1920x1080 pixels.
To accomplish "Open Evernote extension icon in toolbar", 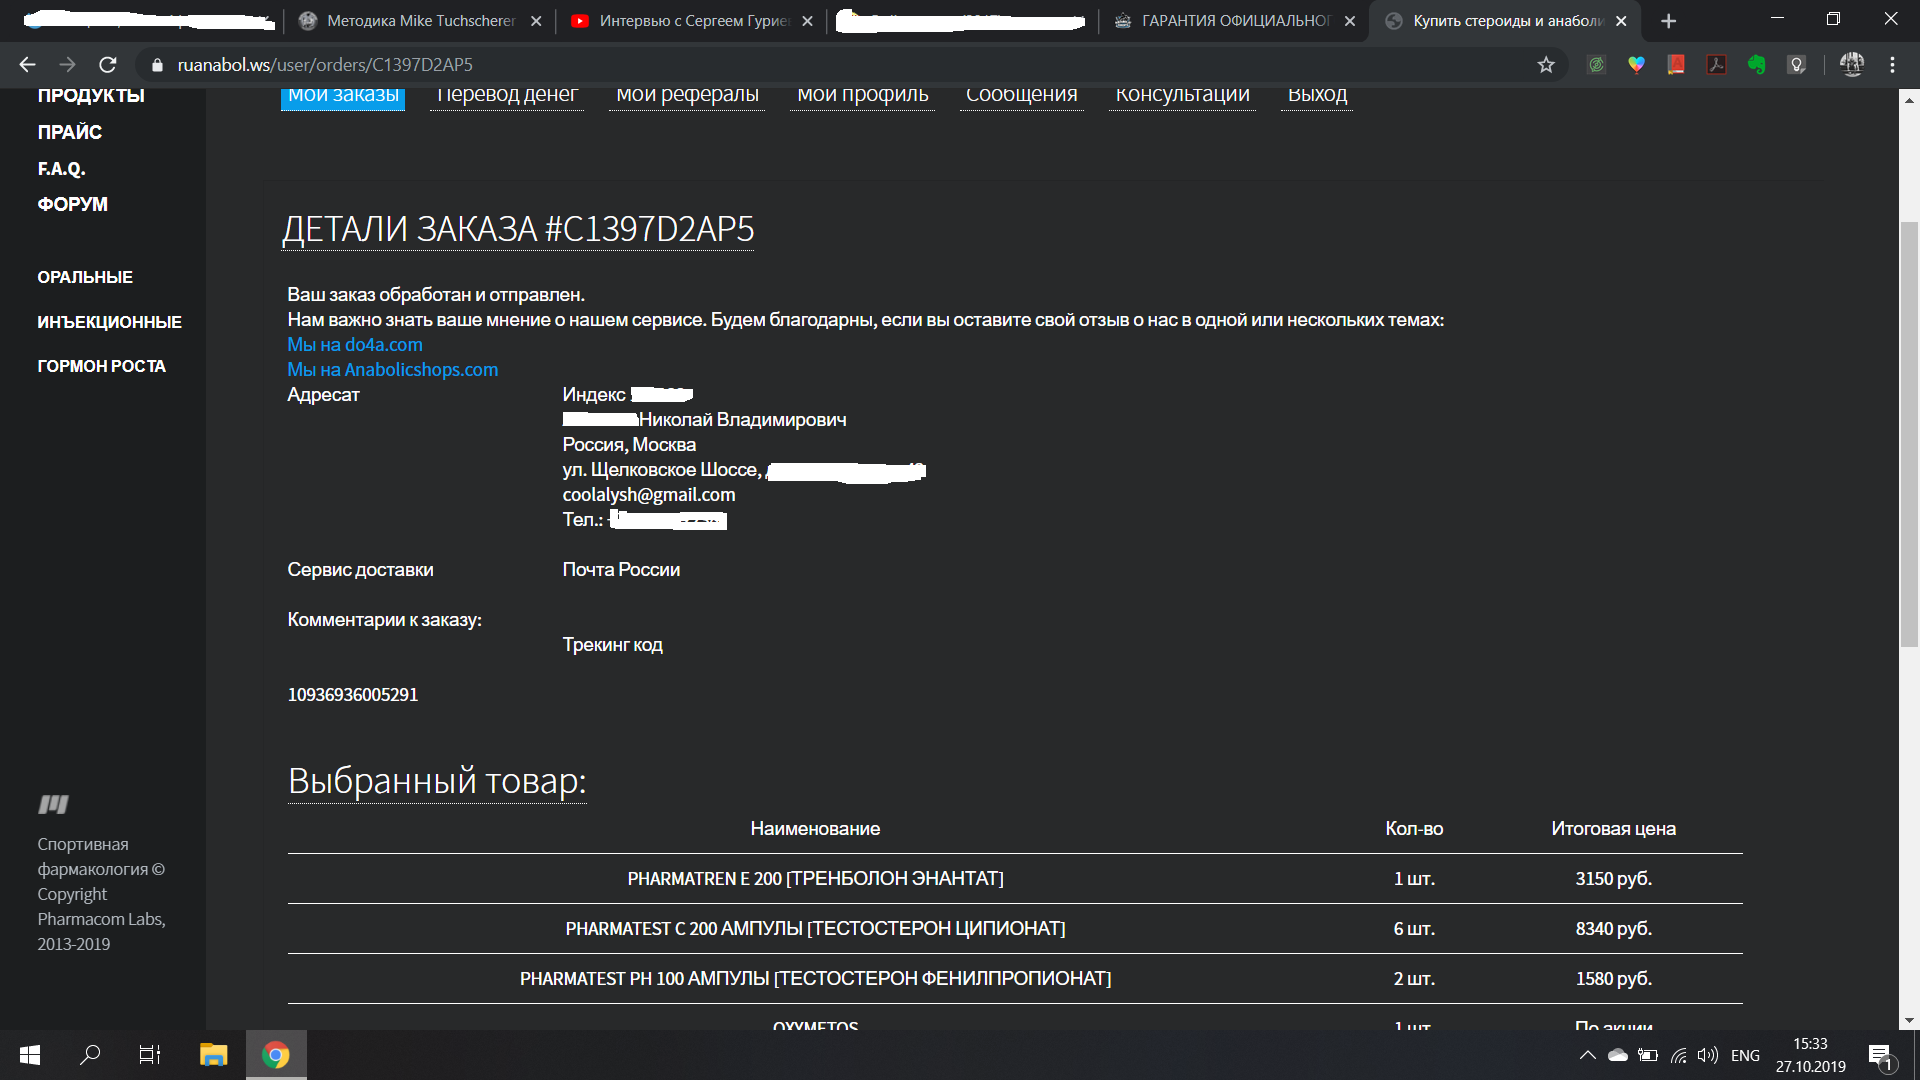I will 1756,65.
